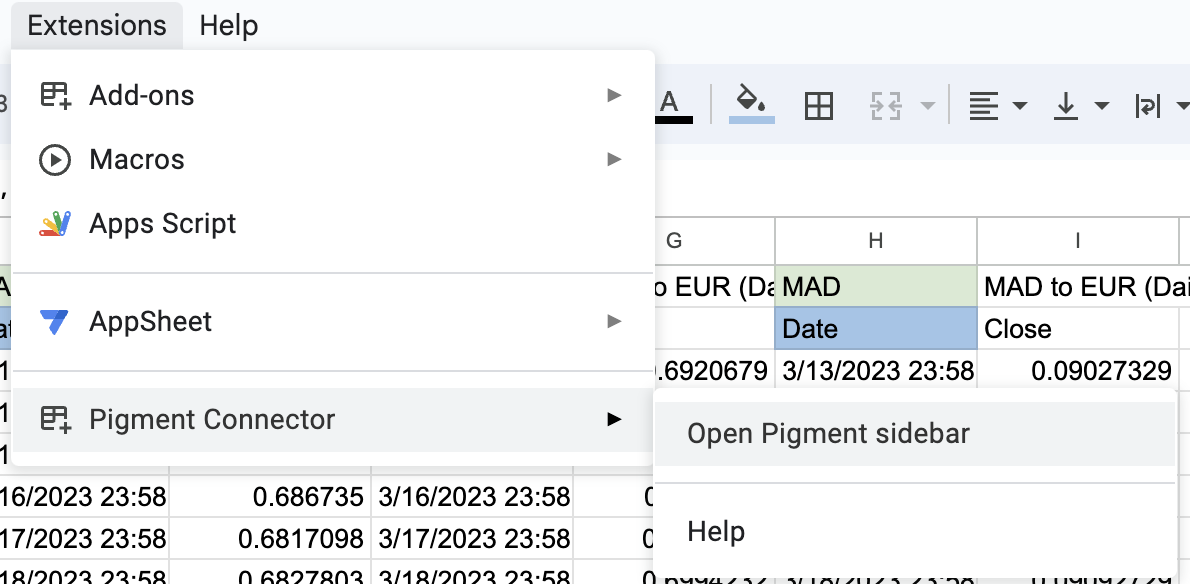The image size is (1190, 584).
Task: Select column G header
Action: [x=674, y=241]
